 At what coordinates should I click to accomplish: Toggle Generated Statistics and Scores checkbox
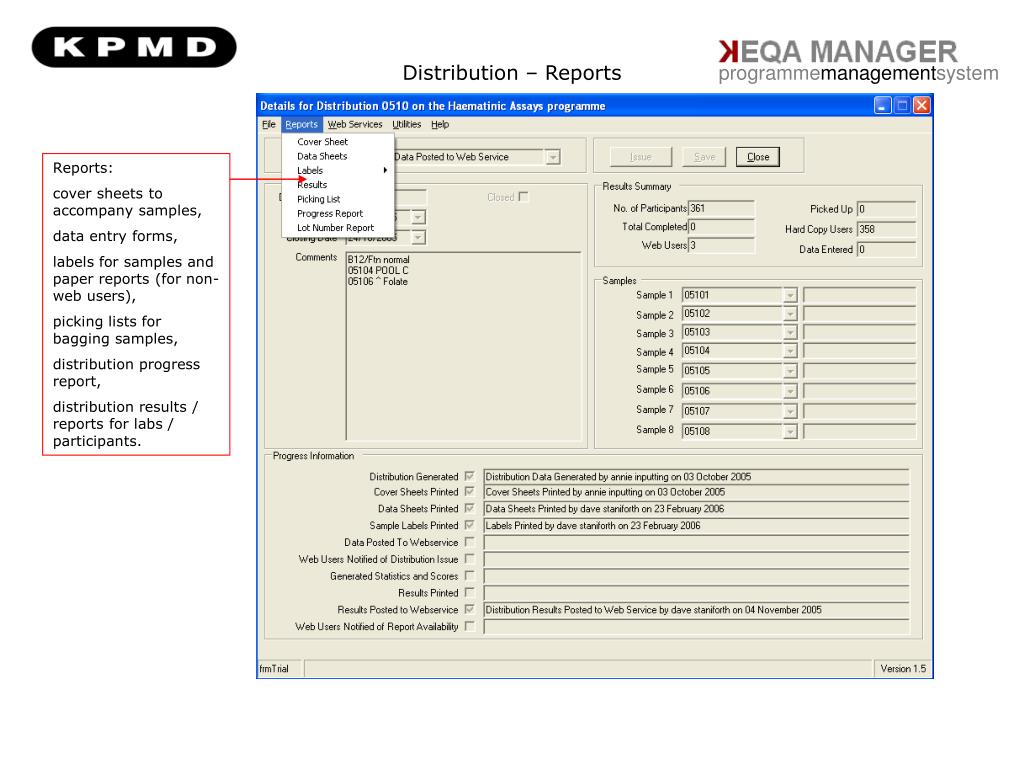click(469, 575)
